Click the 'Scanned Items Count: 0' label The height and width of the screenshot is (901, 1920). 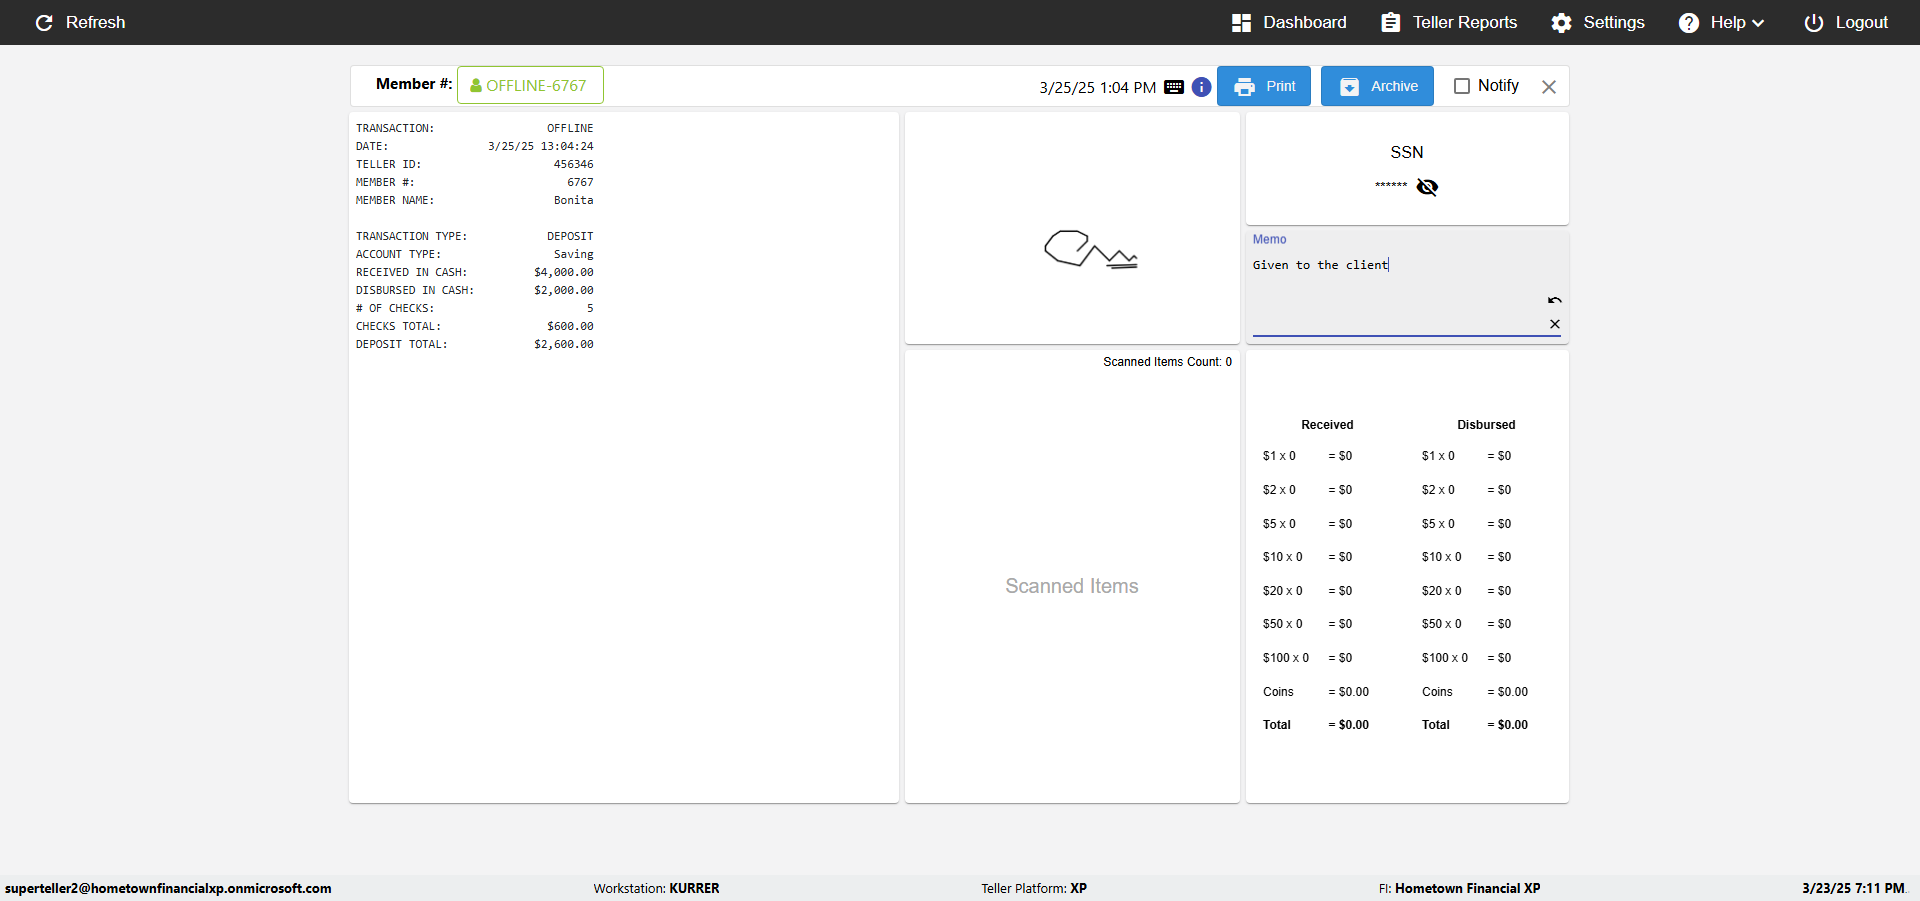pyautogui.click(x=1167, y=362)
